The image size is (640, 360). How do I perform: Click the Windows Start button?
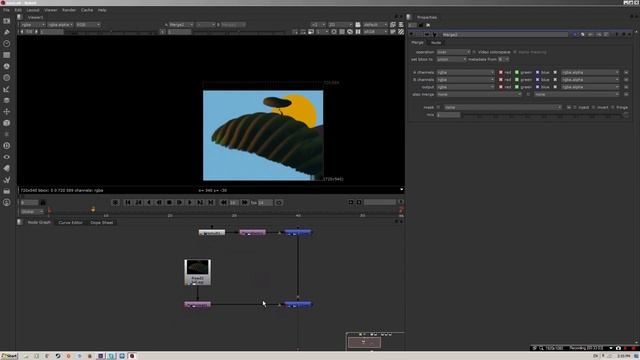(9, 356)
